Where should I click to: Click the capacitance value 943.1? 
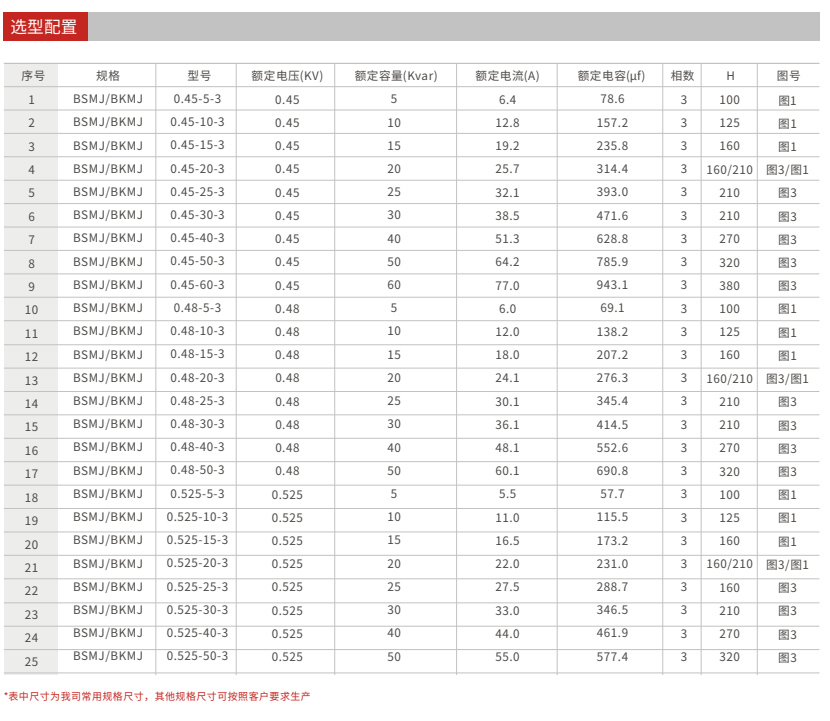612,285
